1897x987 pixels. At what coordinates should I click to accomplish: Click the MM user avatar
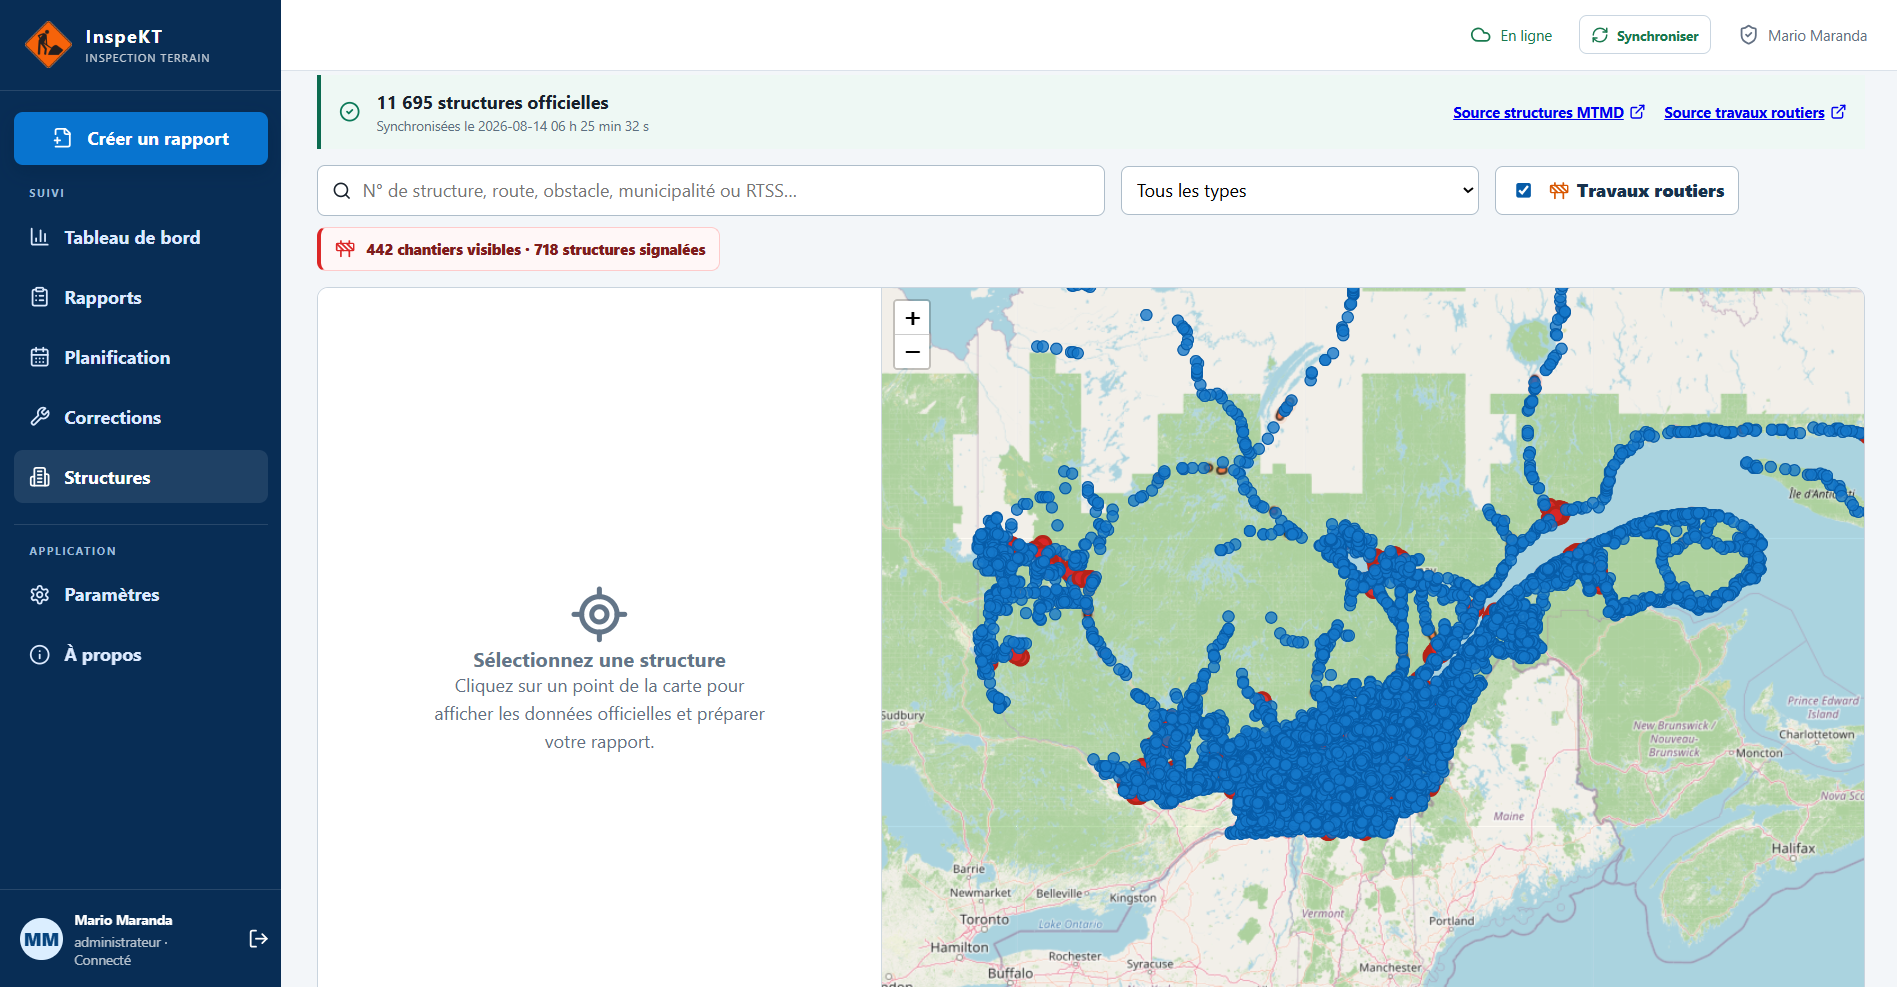click(41, 939)
